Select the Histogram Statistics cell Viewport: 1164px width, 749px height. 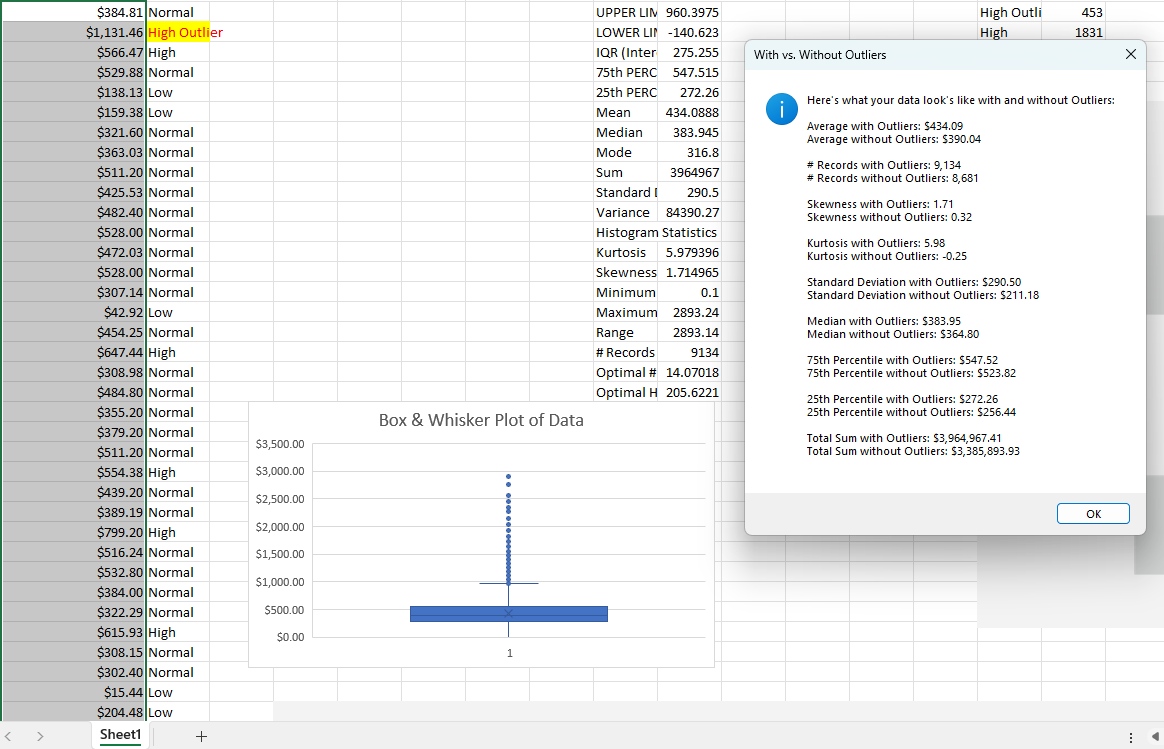pyautogui.click(x=656, y=232)
